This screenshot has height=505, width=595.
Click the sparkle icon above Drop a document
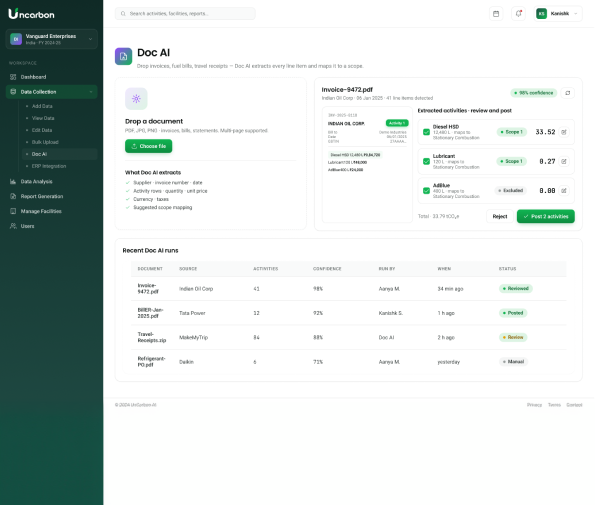click(136, 99)
